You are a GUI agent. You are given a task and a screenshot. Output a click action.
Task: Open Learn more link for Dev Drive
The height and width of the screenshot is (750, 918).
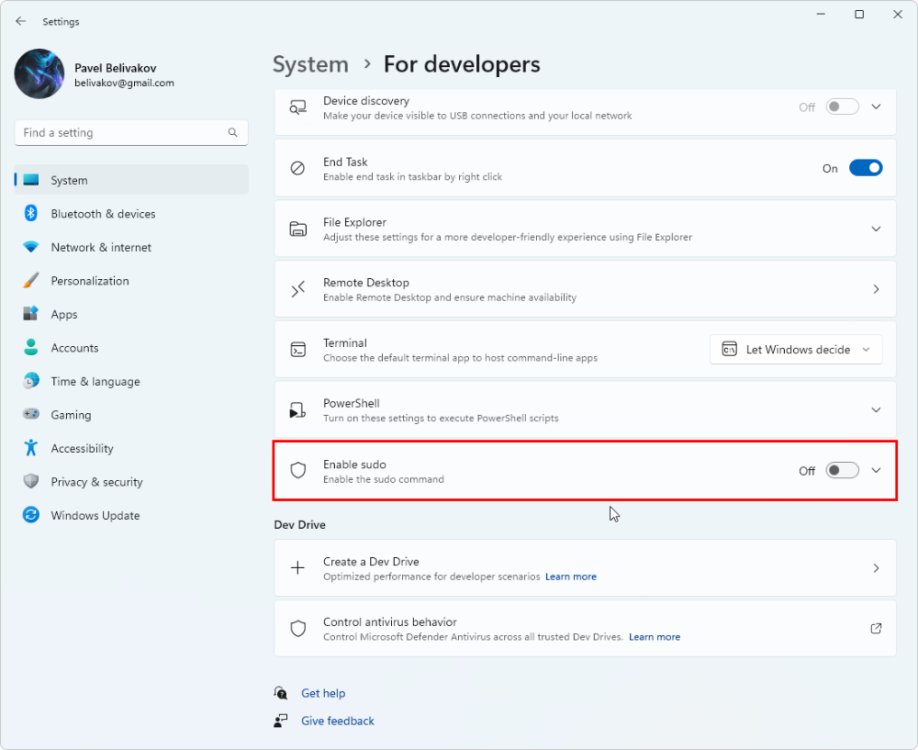571,577
